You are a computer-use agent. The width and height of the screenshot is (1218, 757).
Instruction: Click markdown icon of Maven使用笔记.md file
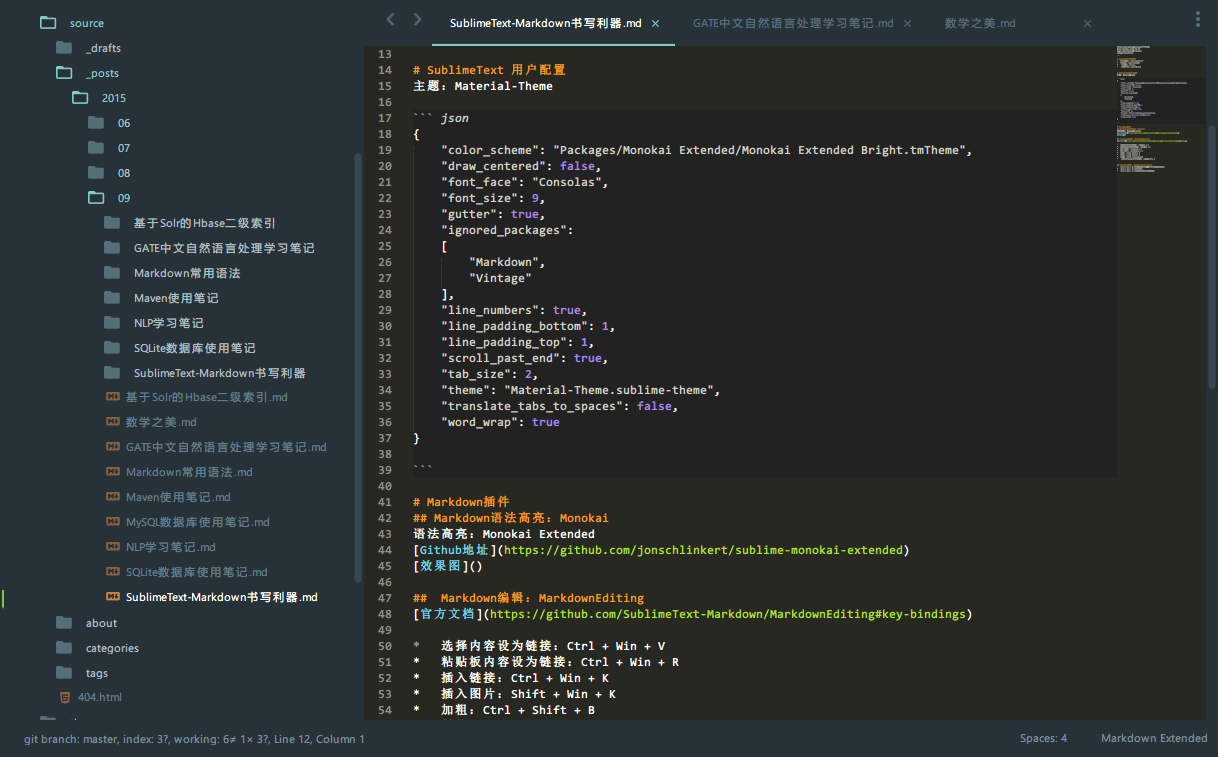pos(113,497)
